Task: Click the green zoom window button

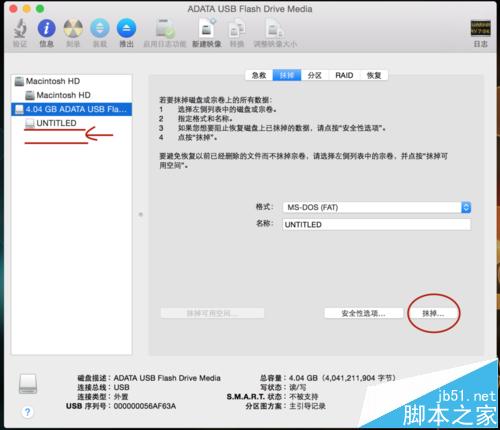Action: (40, 9)
